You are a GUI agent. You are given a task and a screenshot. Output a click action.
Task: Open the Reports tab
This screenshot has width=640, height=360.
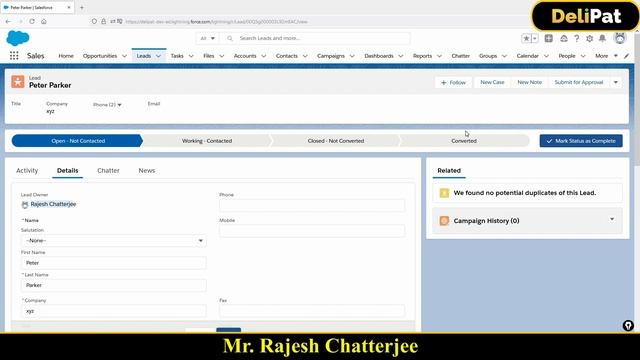point(422,56)
